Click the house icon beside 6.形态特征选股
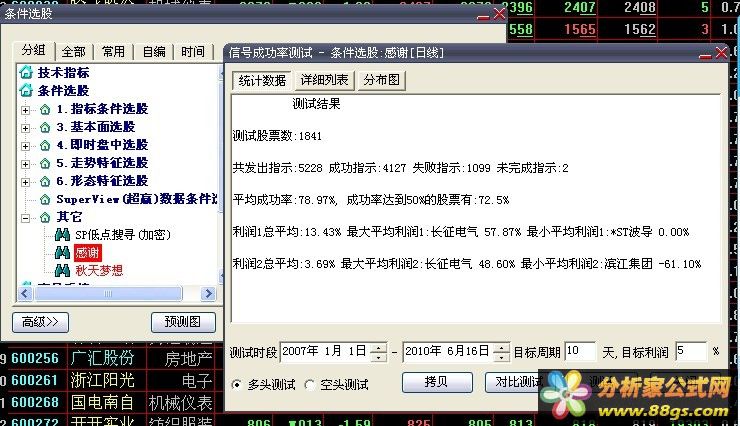This screenshot has height=426, width=740. [45, 181]
